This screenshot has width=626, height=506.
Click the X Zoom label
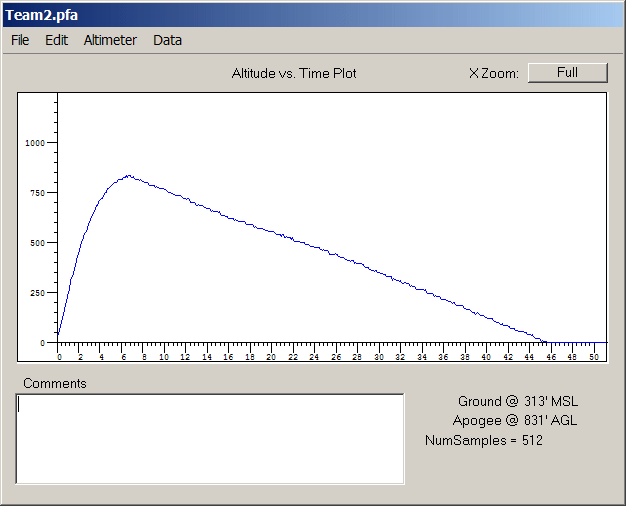point(493,73)
